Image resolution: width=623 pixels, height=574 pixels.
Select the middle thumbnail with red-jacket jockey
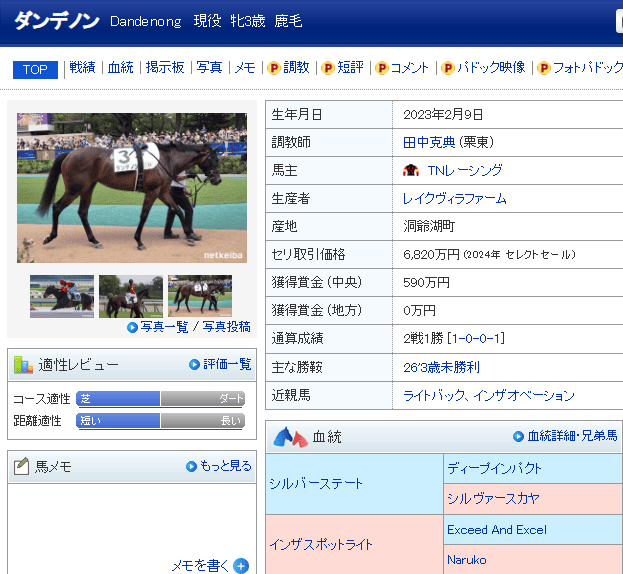pyautogui.click(x=131, y=296)
